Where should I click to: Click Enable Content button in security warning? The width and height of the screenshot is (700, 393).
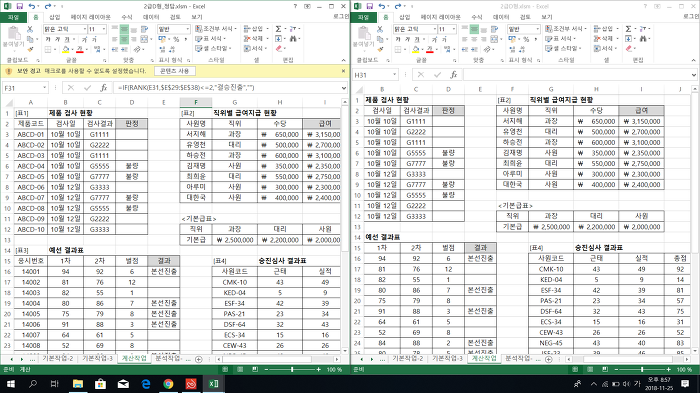[175, 71]
